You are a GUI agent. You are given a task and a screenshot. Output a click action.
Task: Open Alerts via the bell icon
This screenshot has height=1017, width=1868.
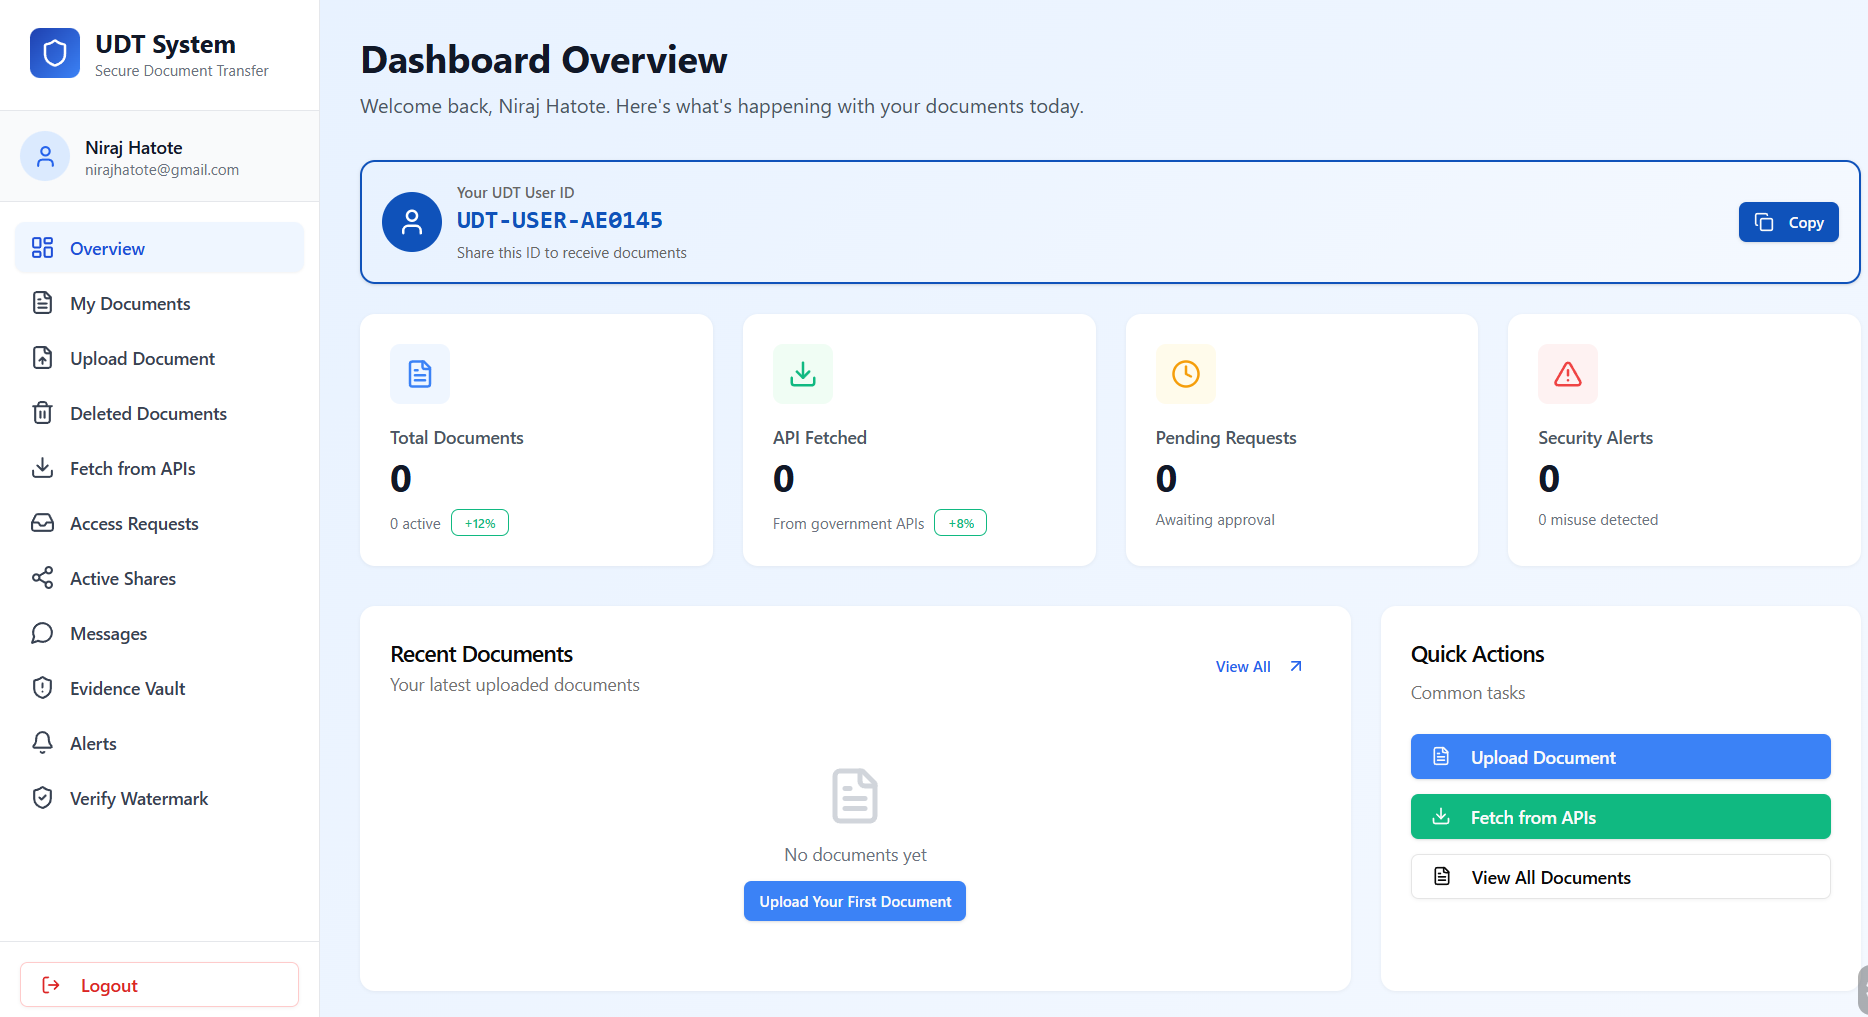(x=42, y=743)
